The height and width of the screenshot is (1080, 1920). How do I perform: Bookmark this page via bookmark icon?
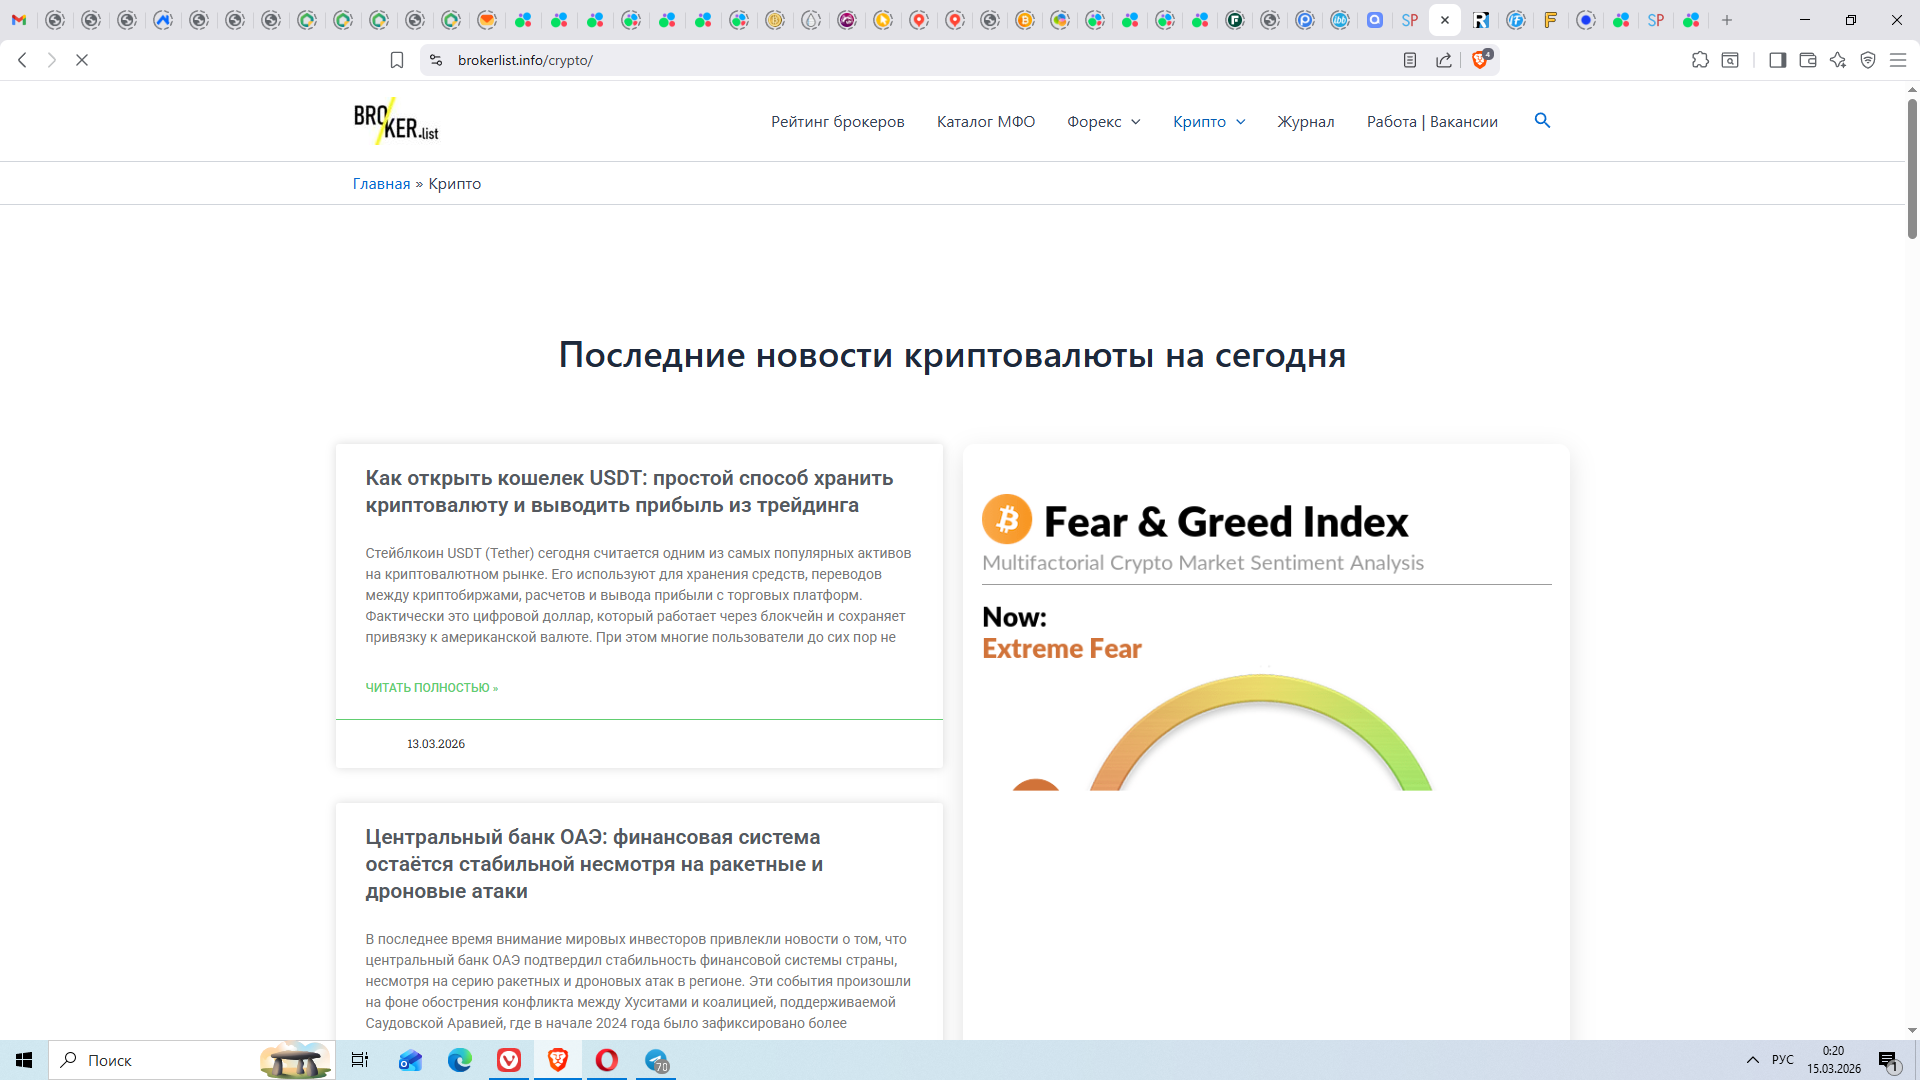[397, 60]
